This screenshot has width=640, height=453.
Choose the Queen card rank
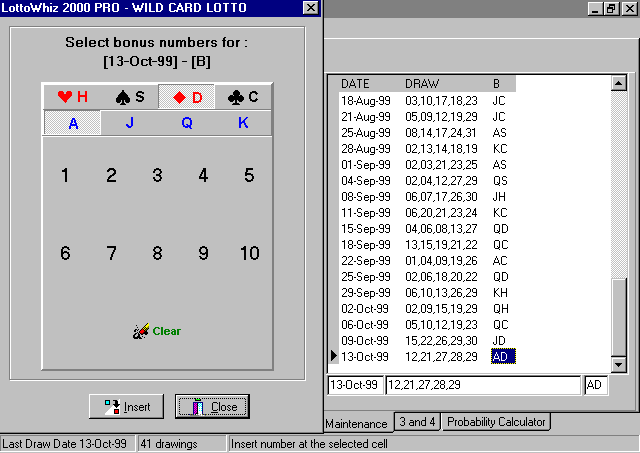click(x=187, y=123)
